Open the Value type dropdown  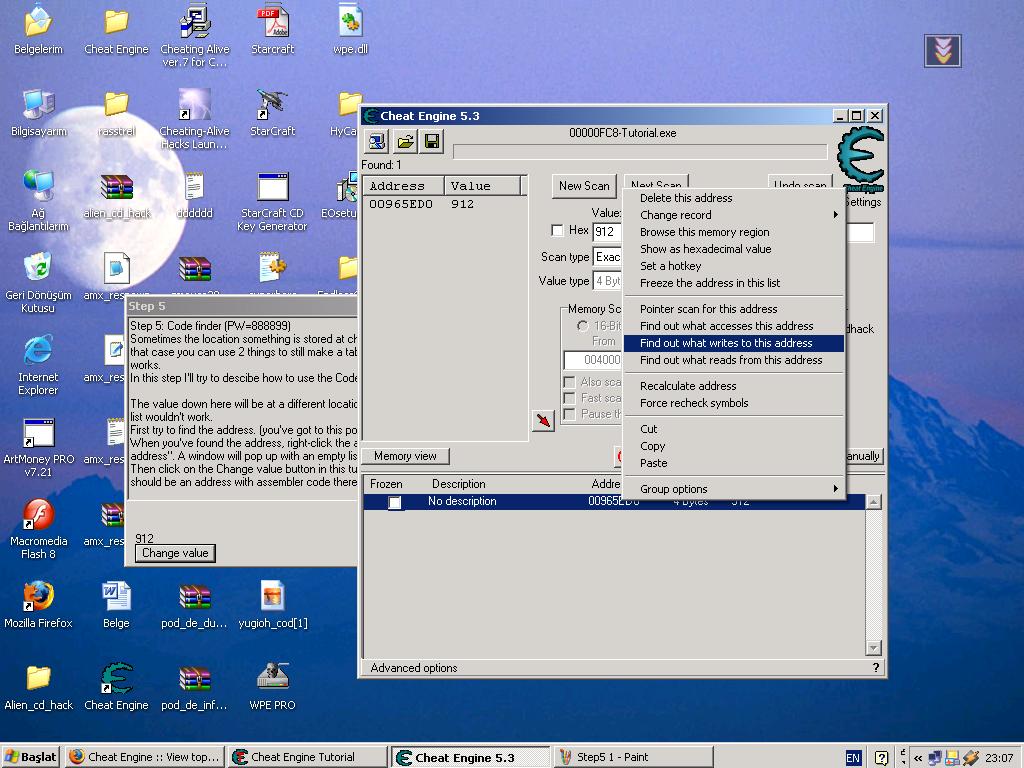(607, 281)
